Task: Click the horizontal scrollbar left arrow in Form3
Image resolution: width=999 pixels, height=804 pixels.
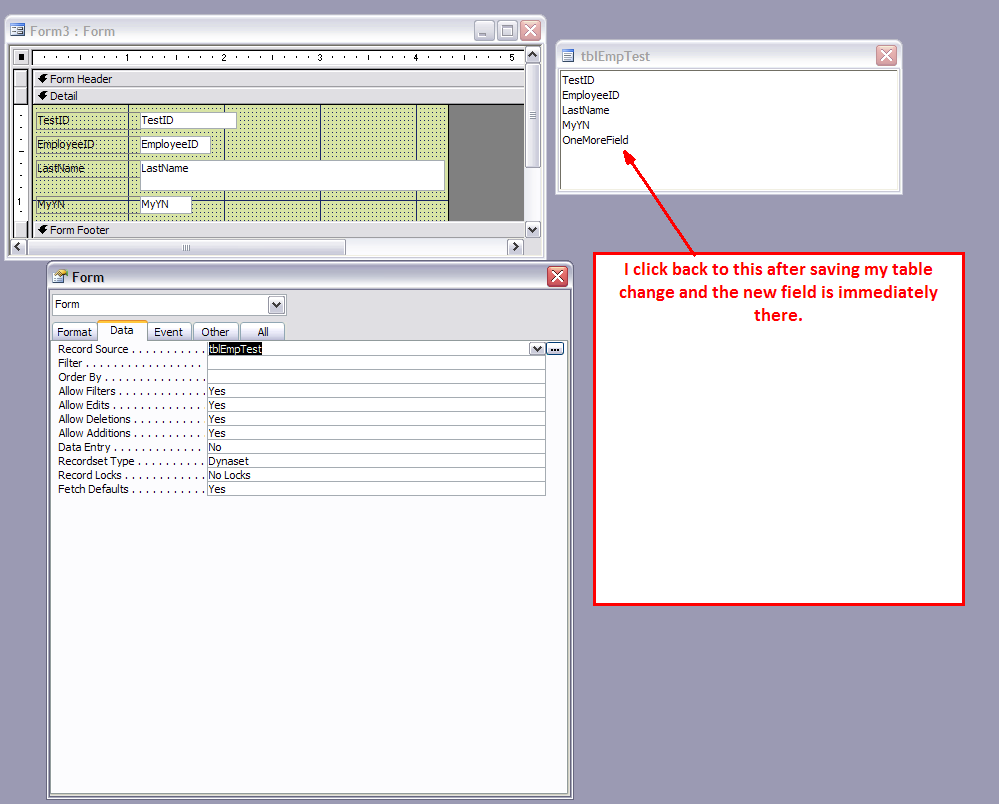Action: point(18,247)
